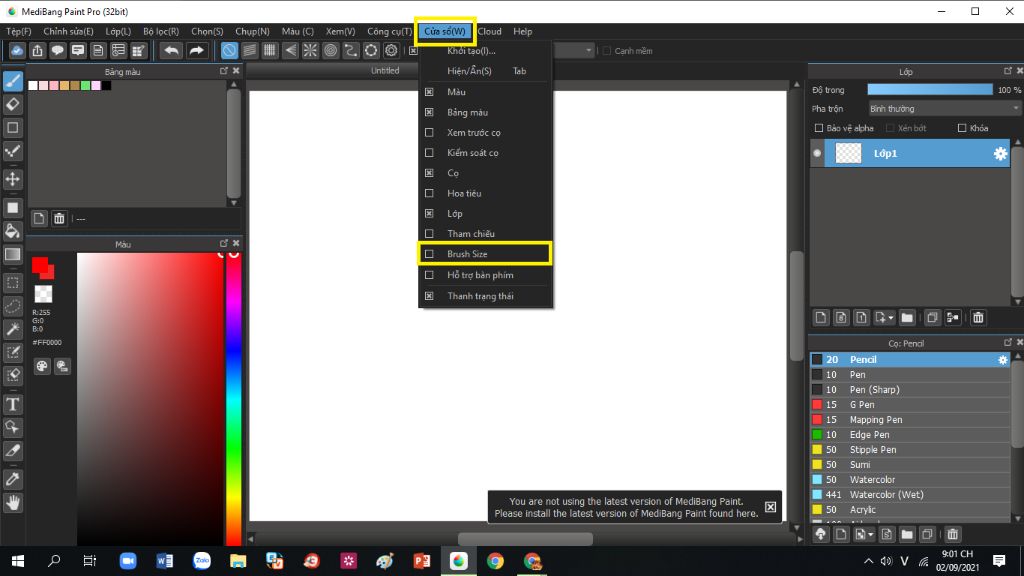Turn snap off in toolbar
Viewport: 1024px width, 576px height.
point(229,50)
